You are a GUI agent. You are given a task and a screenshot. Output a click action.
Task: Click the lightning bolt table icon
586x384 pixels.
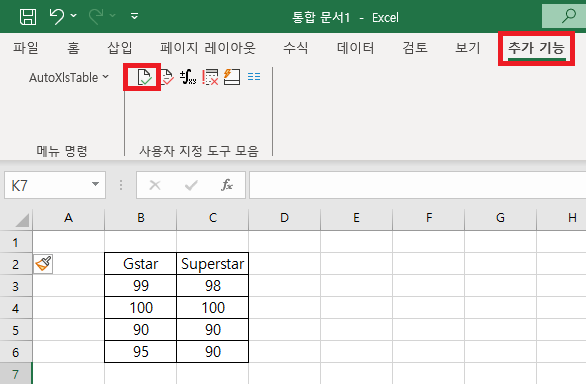pos(232,77)
